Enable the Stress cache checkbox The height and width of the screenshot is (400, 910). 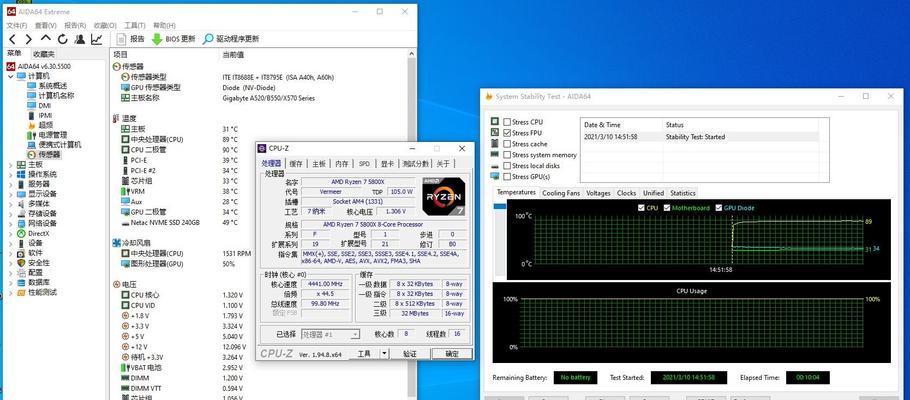tap(507, 144)
